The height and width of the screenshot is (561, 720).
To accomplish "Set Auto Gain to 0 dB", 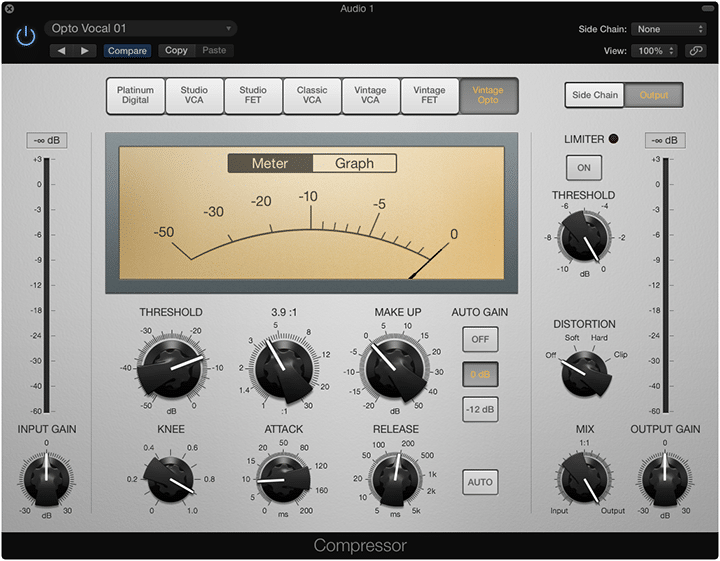I will 480,374.
